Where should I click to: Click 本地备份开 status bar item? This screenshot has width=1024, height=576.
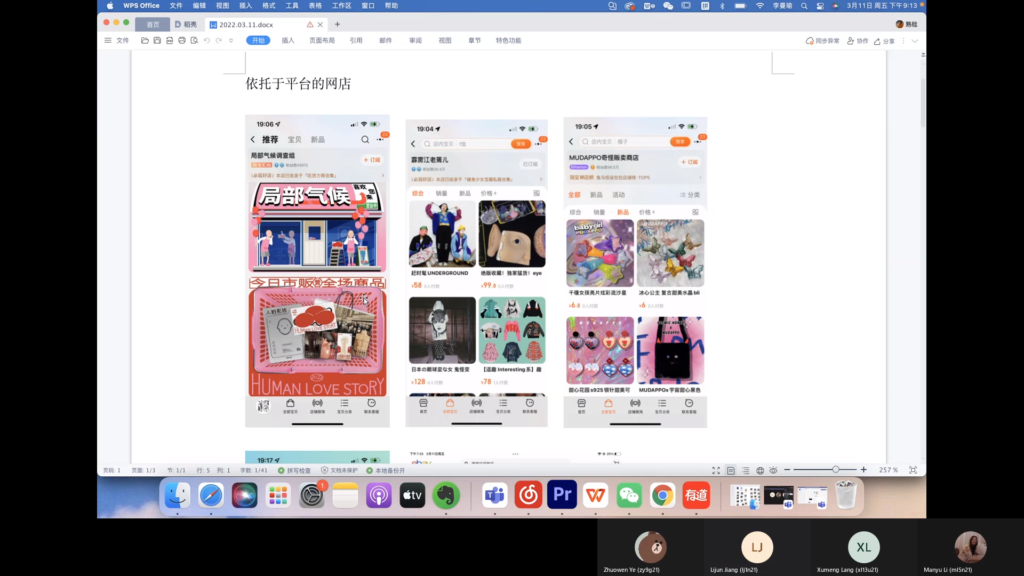pos(386,470)
